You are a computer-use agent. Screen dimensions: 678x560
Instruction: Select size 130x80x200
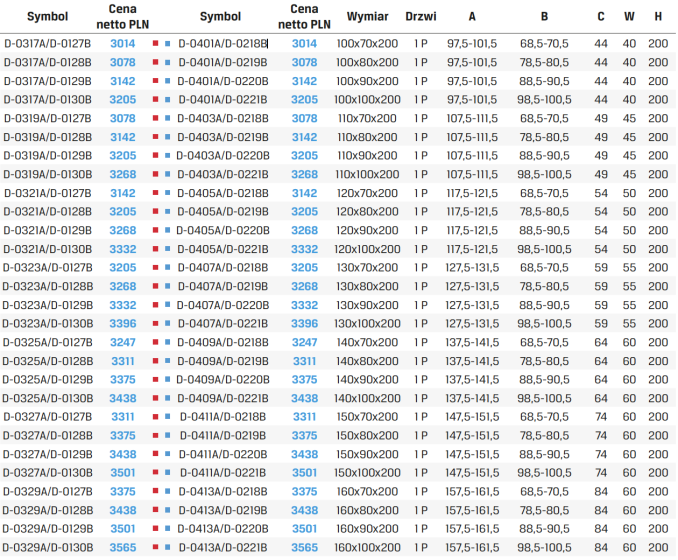coord(367,286)
